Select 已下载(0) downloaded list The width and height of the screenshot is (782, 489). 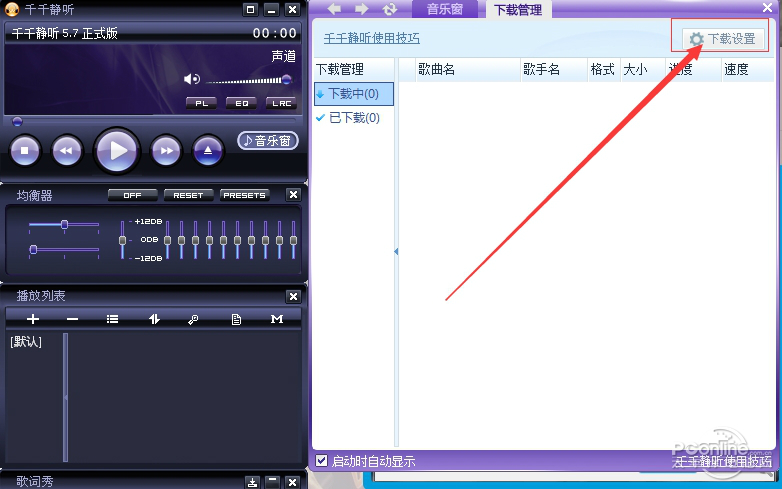[x=354, y=118]
